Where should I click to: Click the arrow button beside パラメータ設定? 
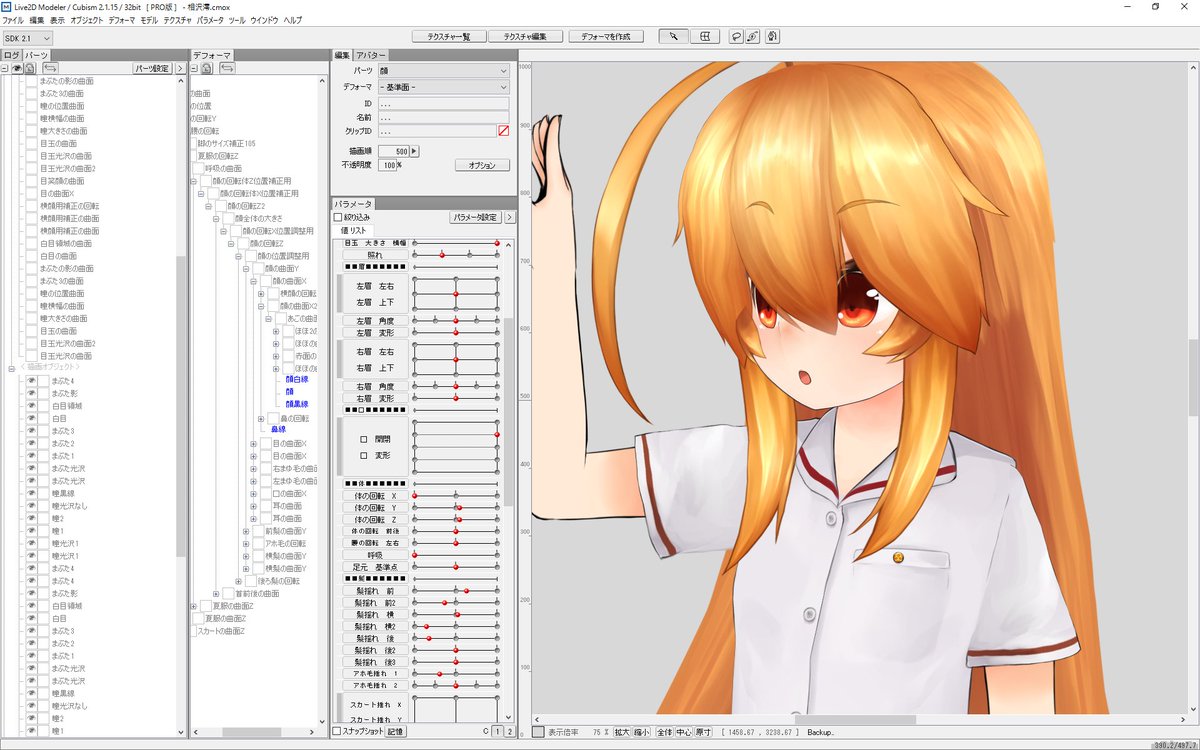click(x=510, y=217)
